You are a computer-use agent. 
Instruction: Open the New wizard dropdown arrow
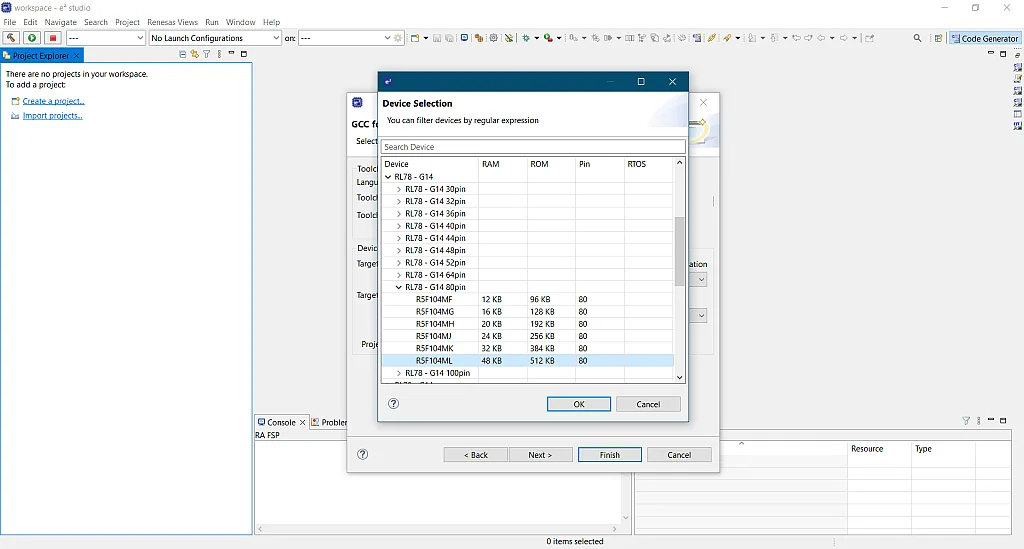click(x=426, y=38)
